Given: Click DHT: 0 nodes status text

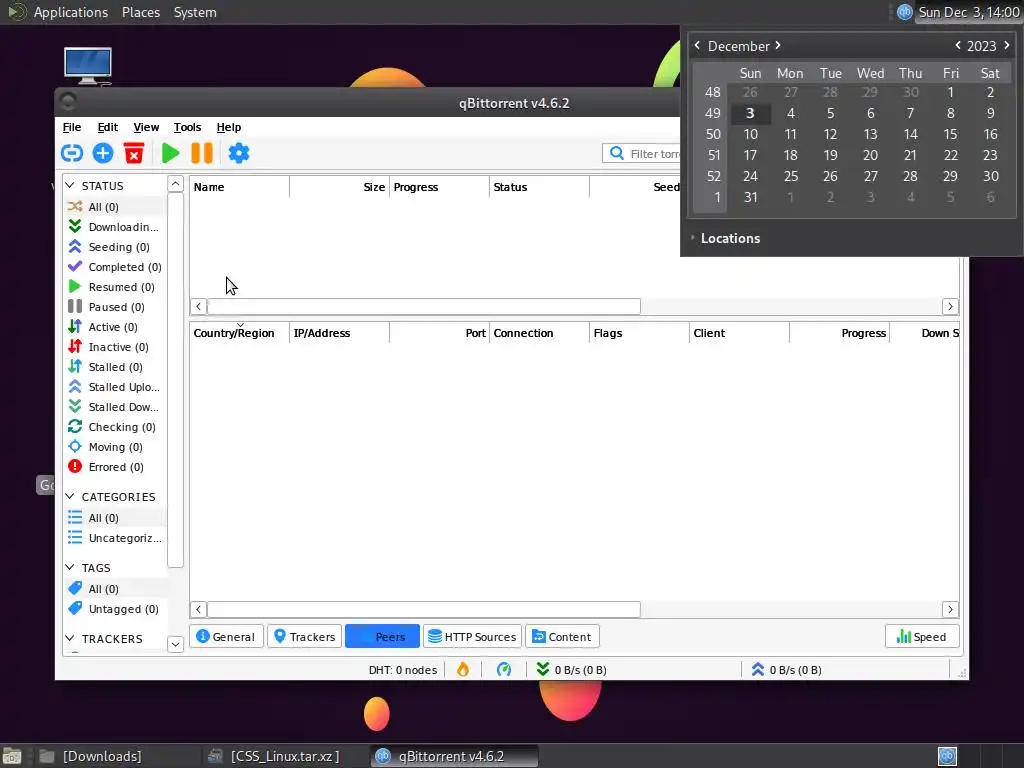Looking at the screenshot, I should [403, 670].
